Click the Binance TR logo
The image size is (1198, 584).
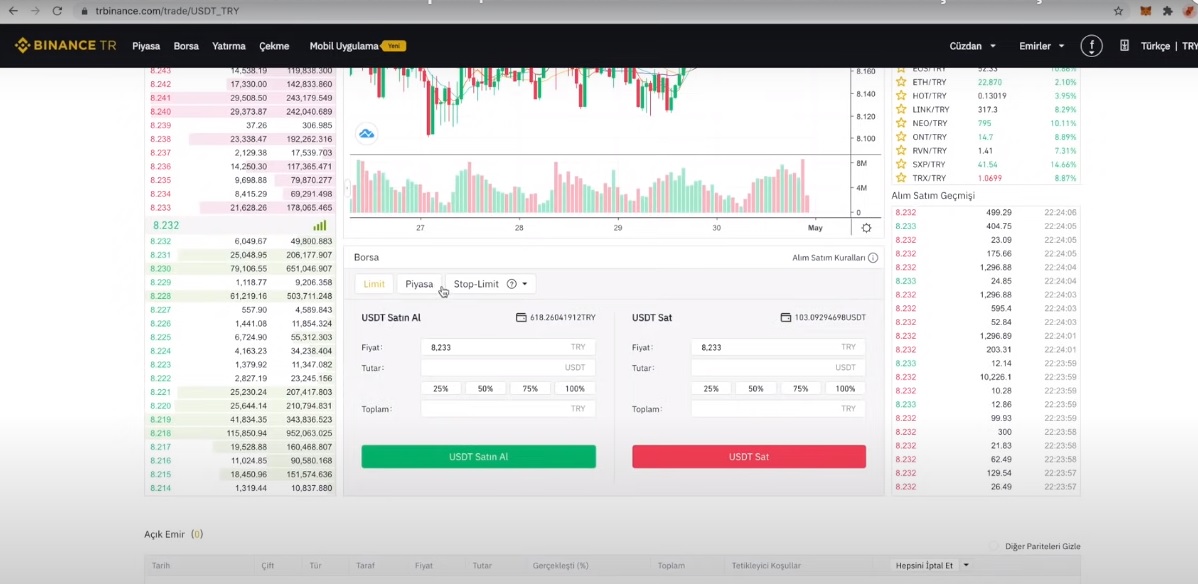(66, 46)
